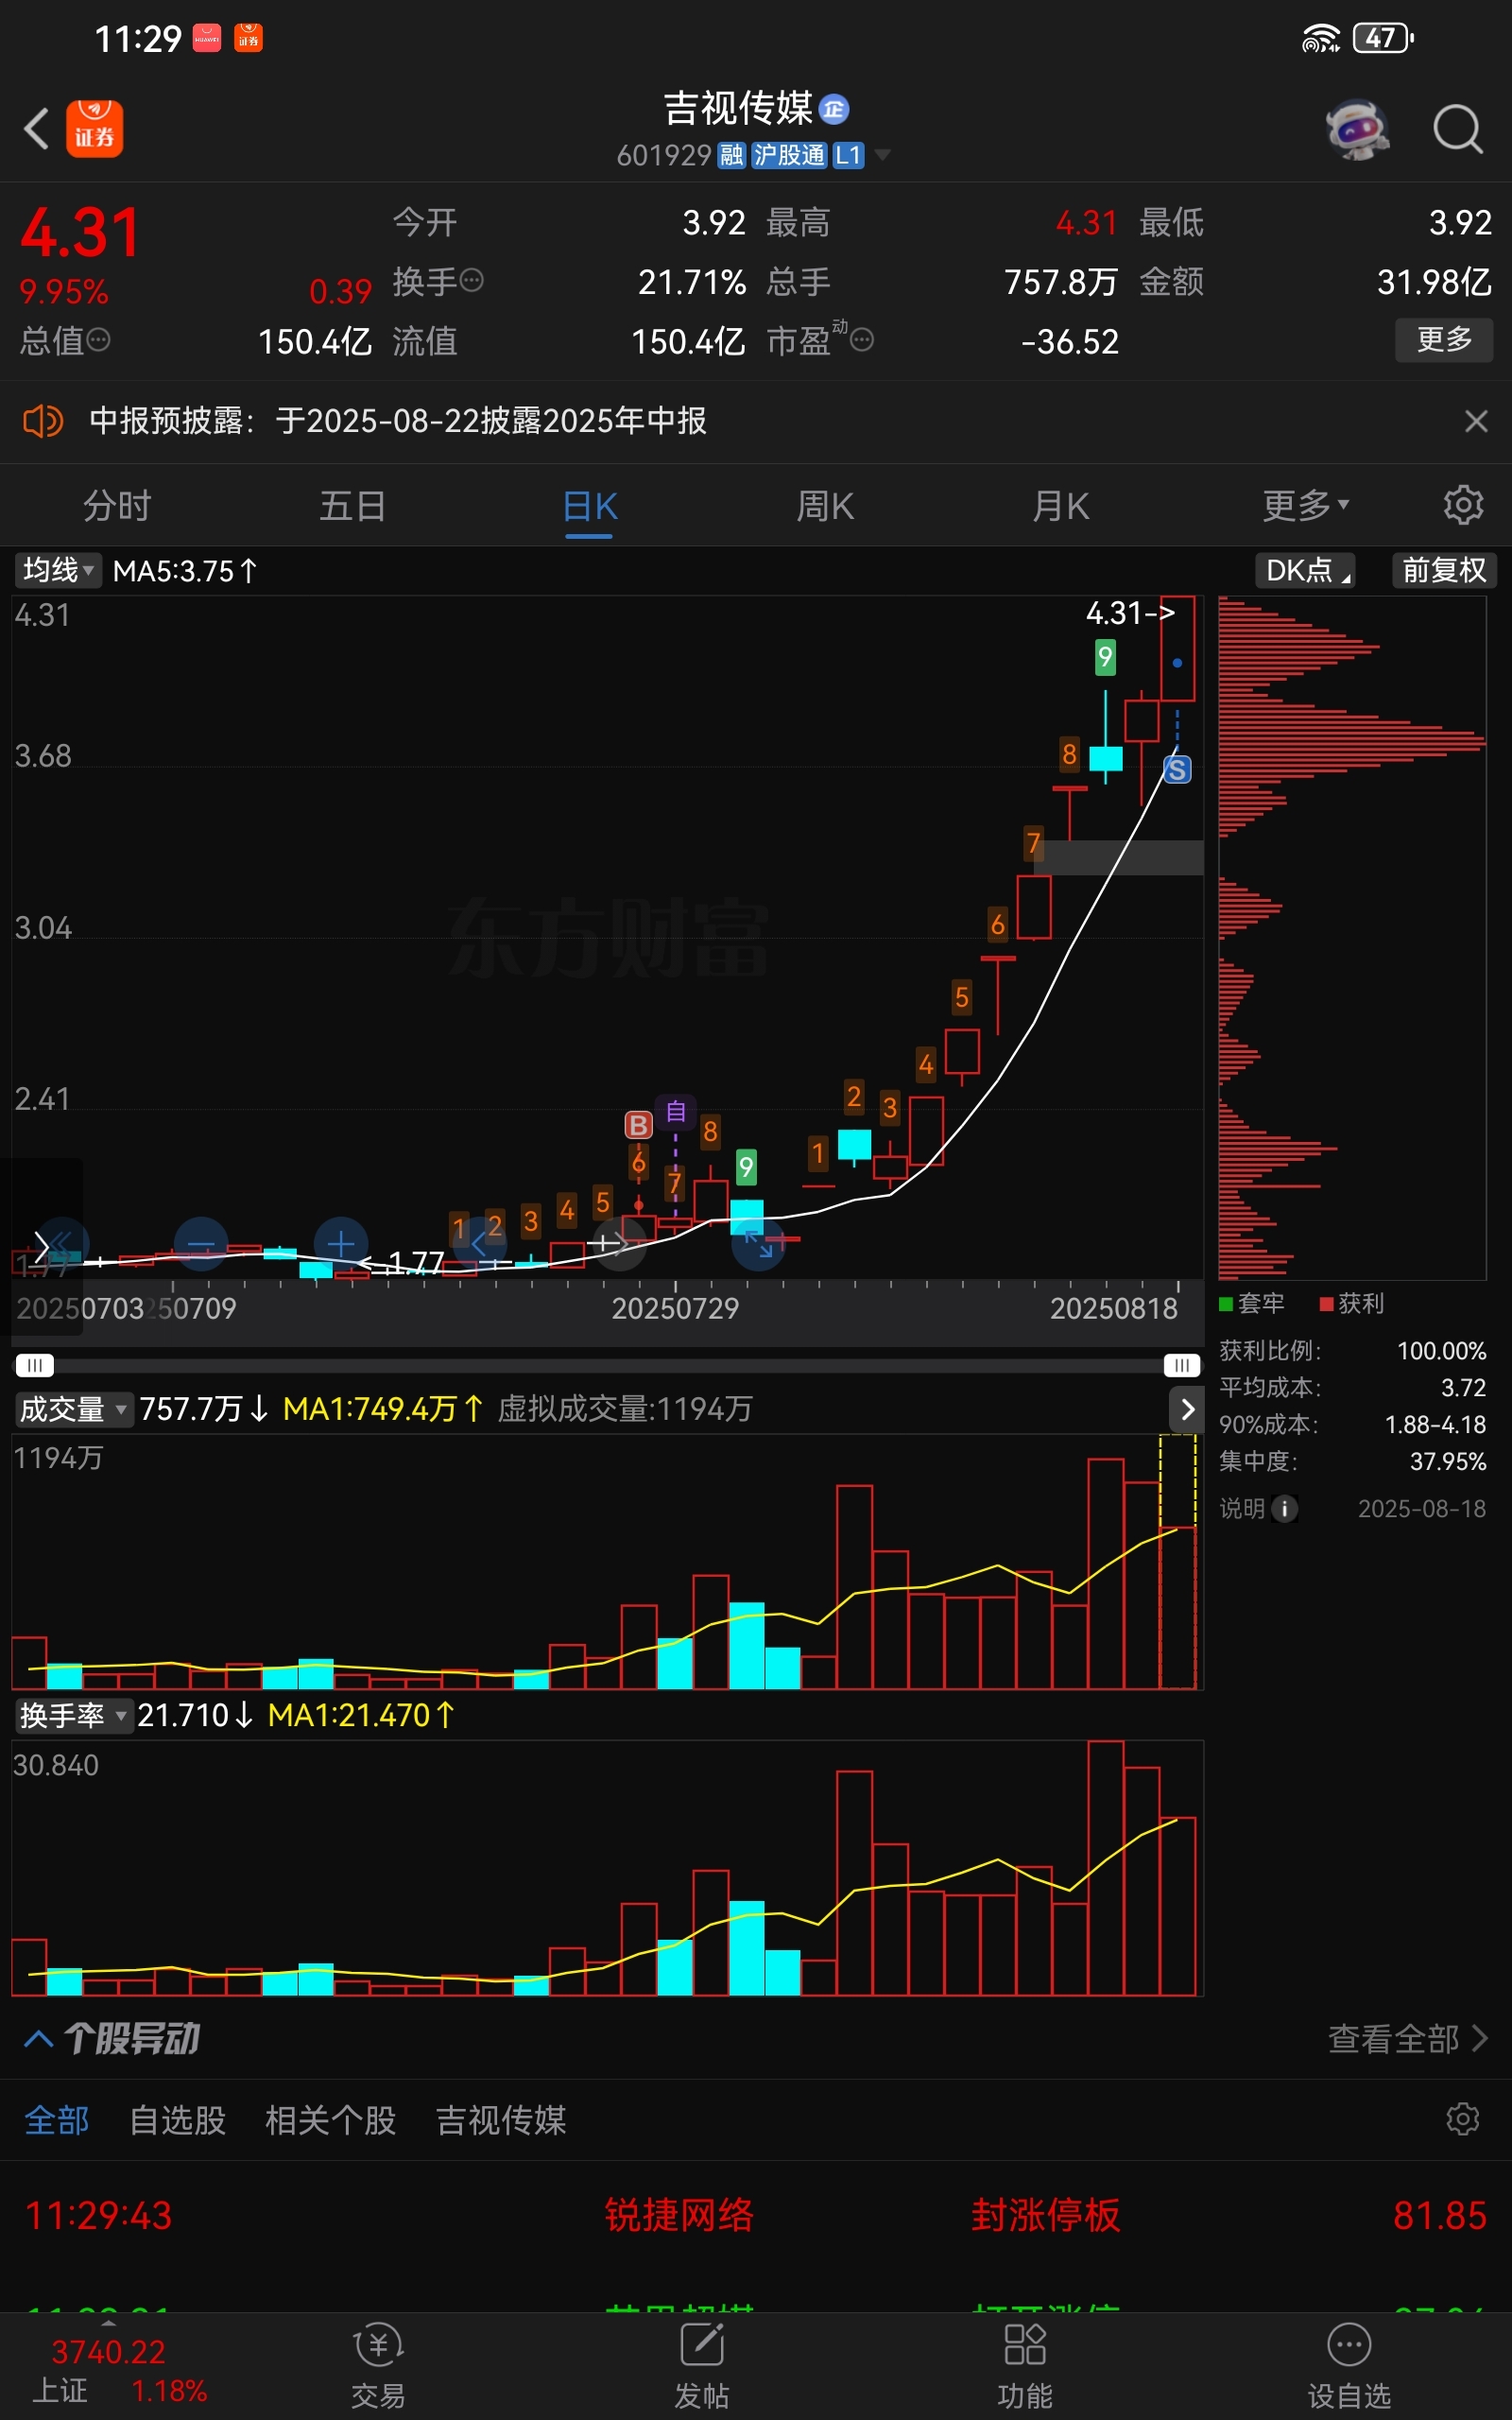
Task: Tap the blue S sell marker
Action: [1177, 770]
